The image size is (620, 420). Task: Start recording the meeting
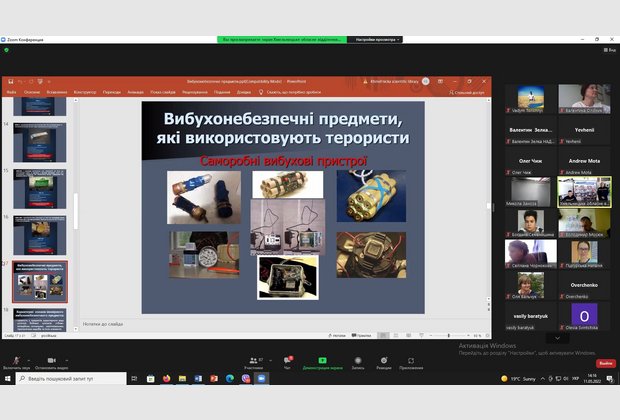[x=357, y=359]
